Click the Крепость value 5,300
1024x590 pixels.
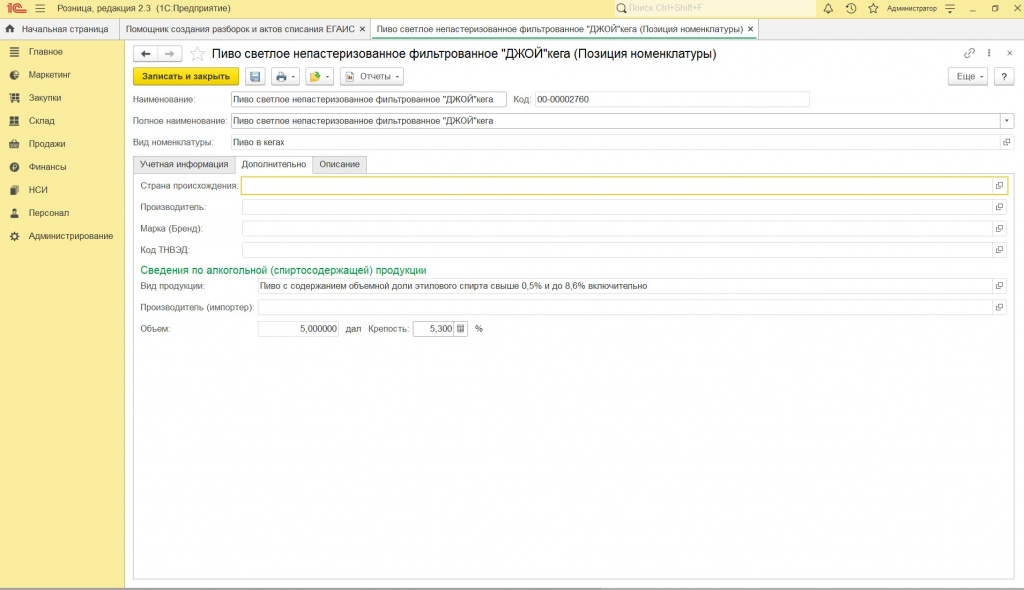pos(434,329)
